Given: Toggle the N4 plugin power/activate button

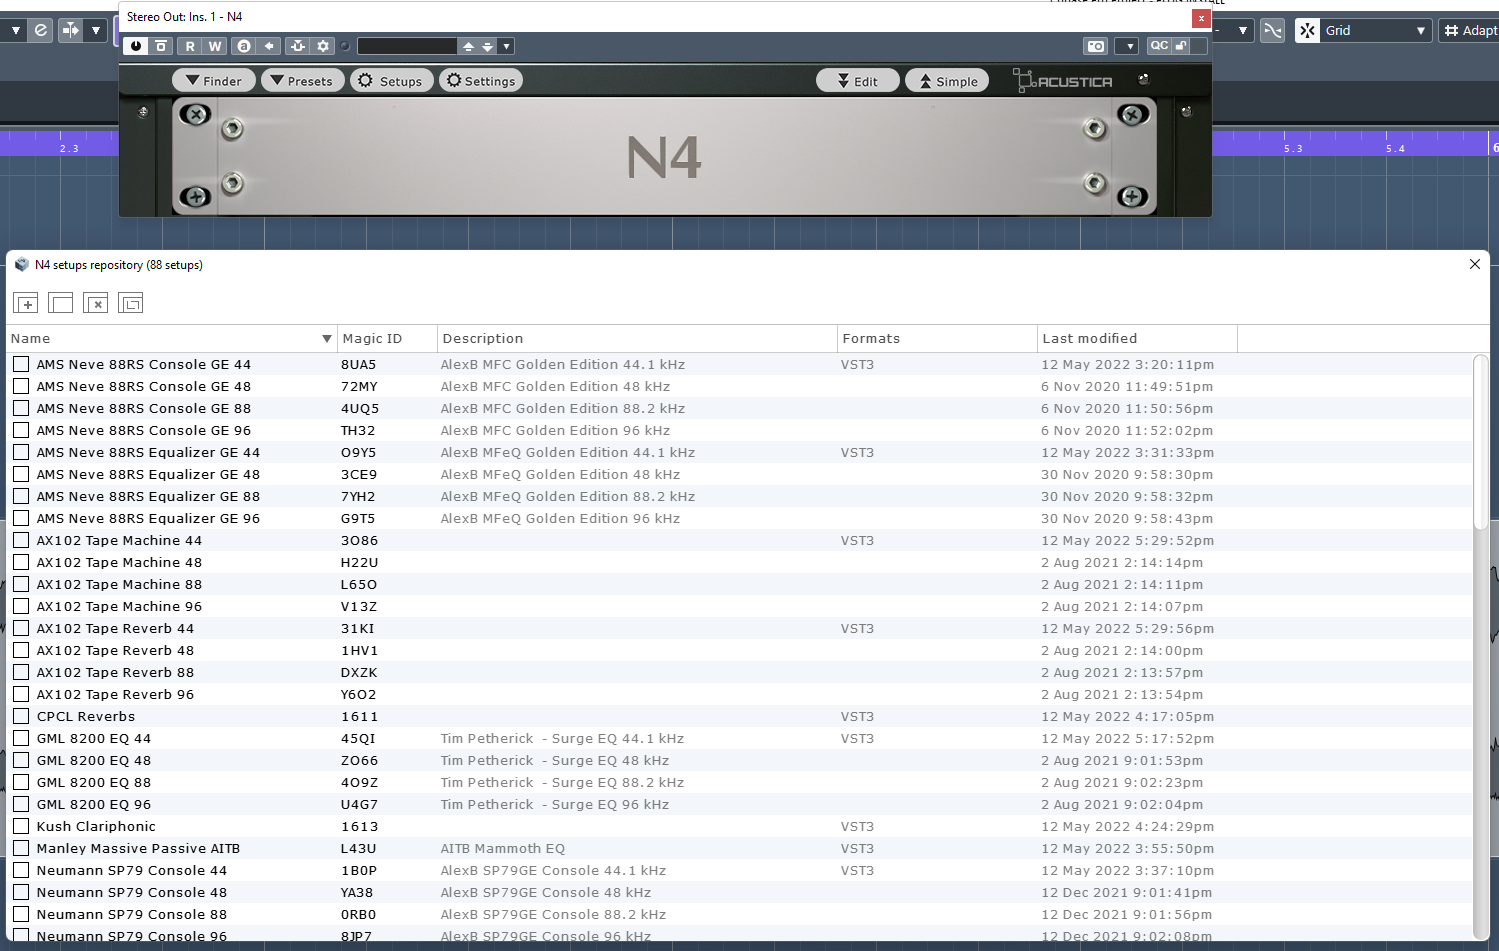Looking at the screenshot, I should click(x=136, y=46).
